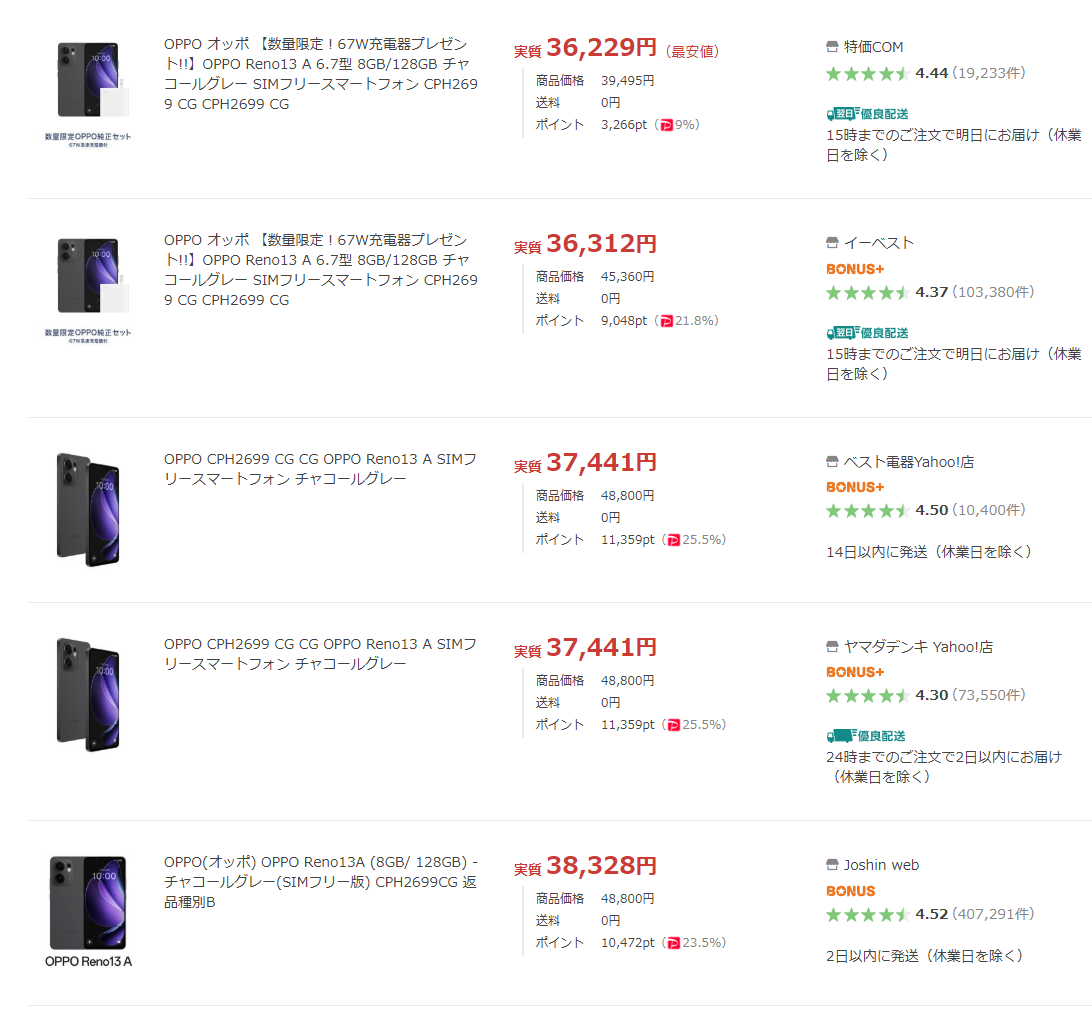Visit the Joshin web store page
Screen dimensions: 1092x1009
(x=881, y=865)
